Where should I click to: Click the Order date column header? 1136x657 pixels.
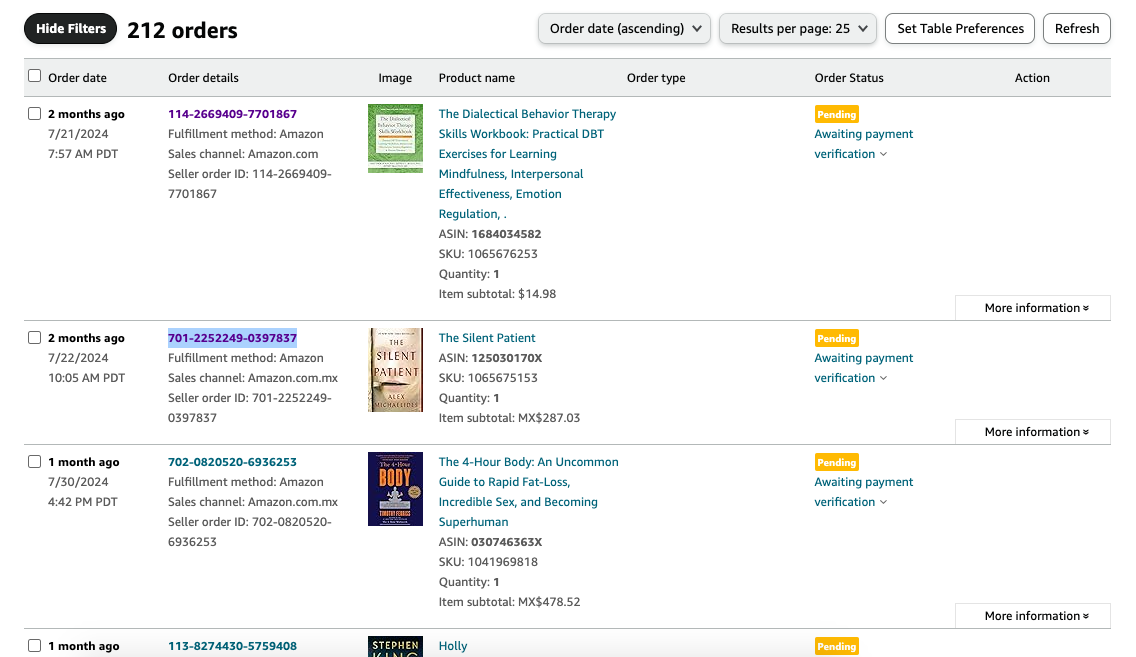78,78
